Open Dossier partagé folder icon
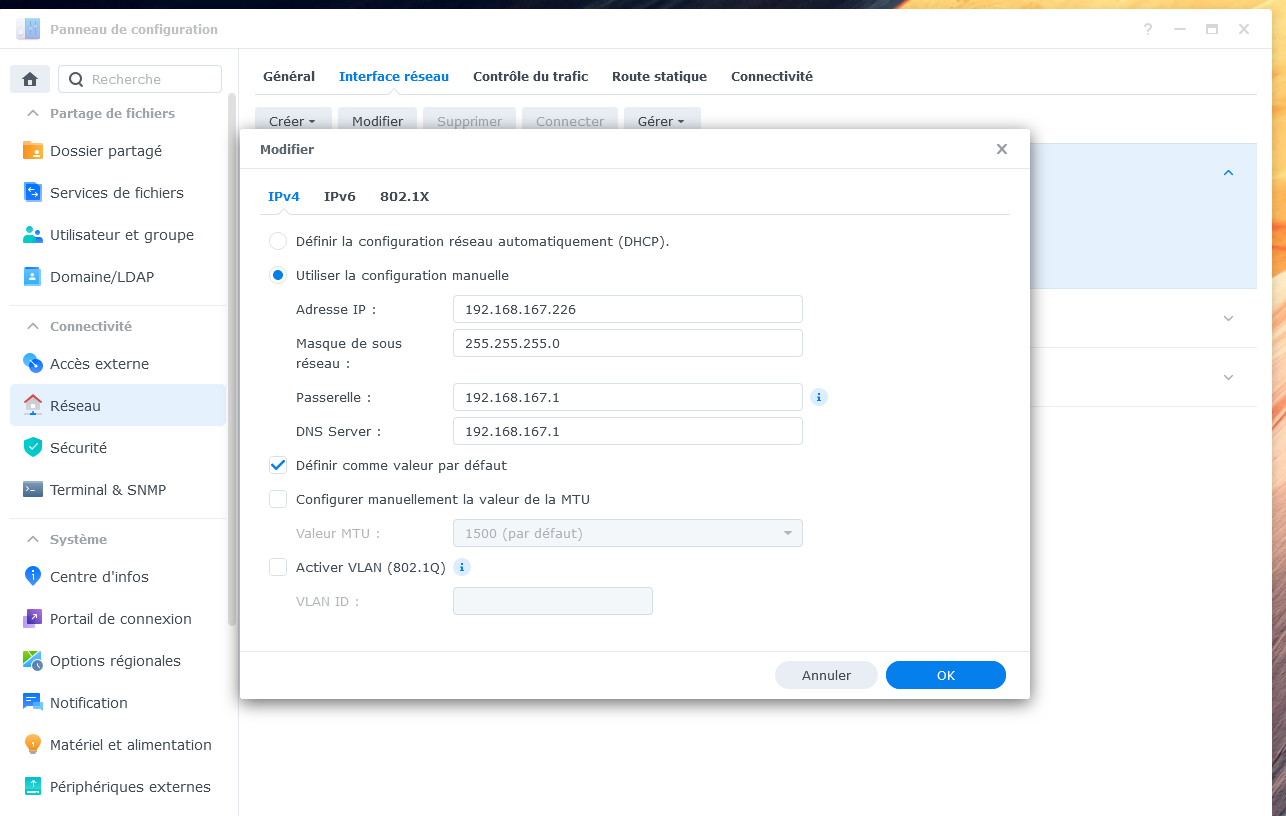The image size is (1286, 816). point(33,151)
